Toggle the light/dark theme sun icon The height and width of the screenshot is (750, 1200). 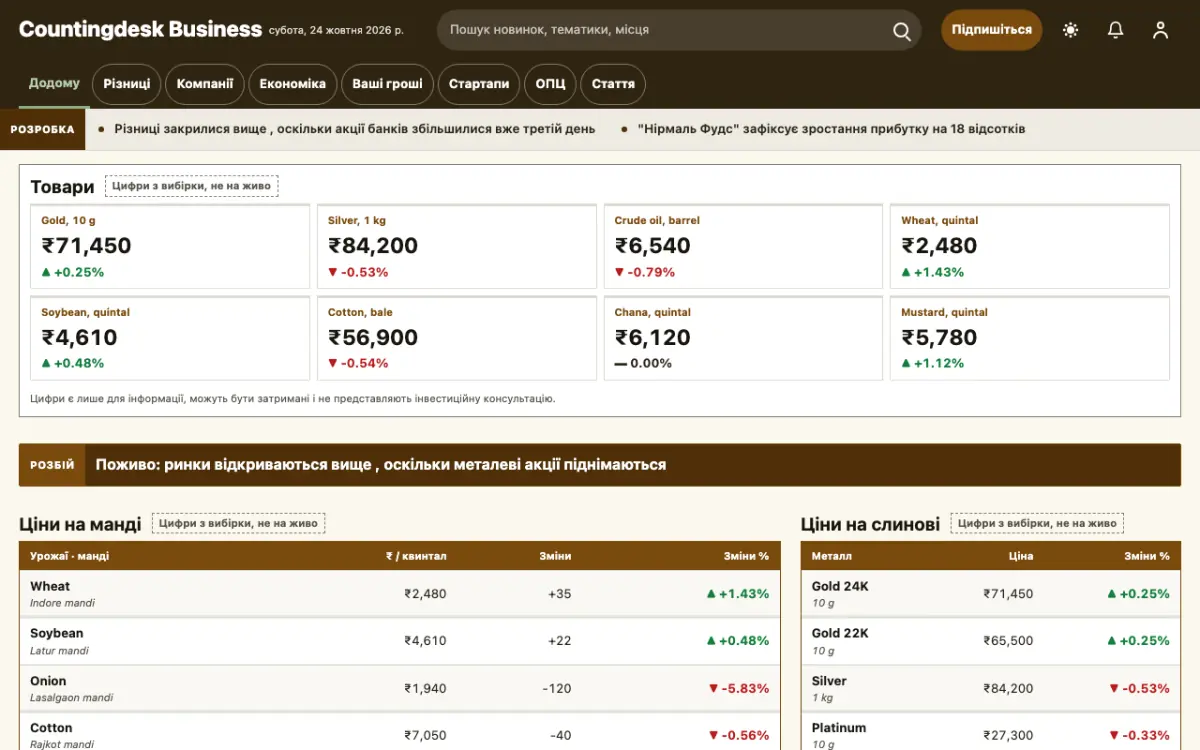[x=1071, y=30]
